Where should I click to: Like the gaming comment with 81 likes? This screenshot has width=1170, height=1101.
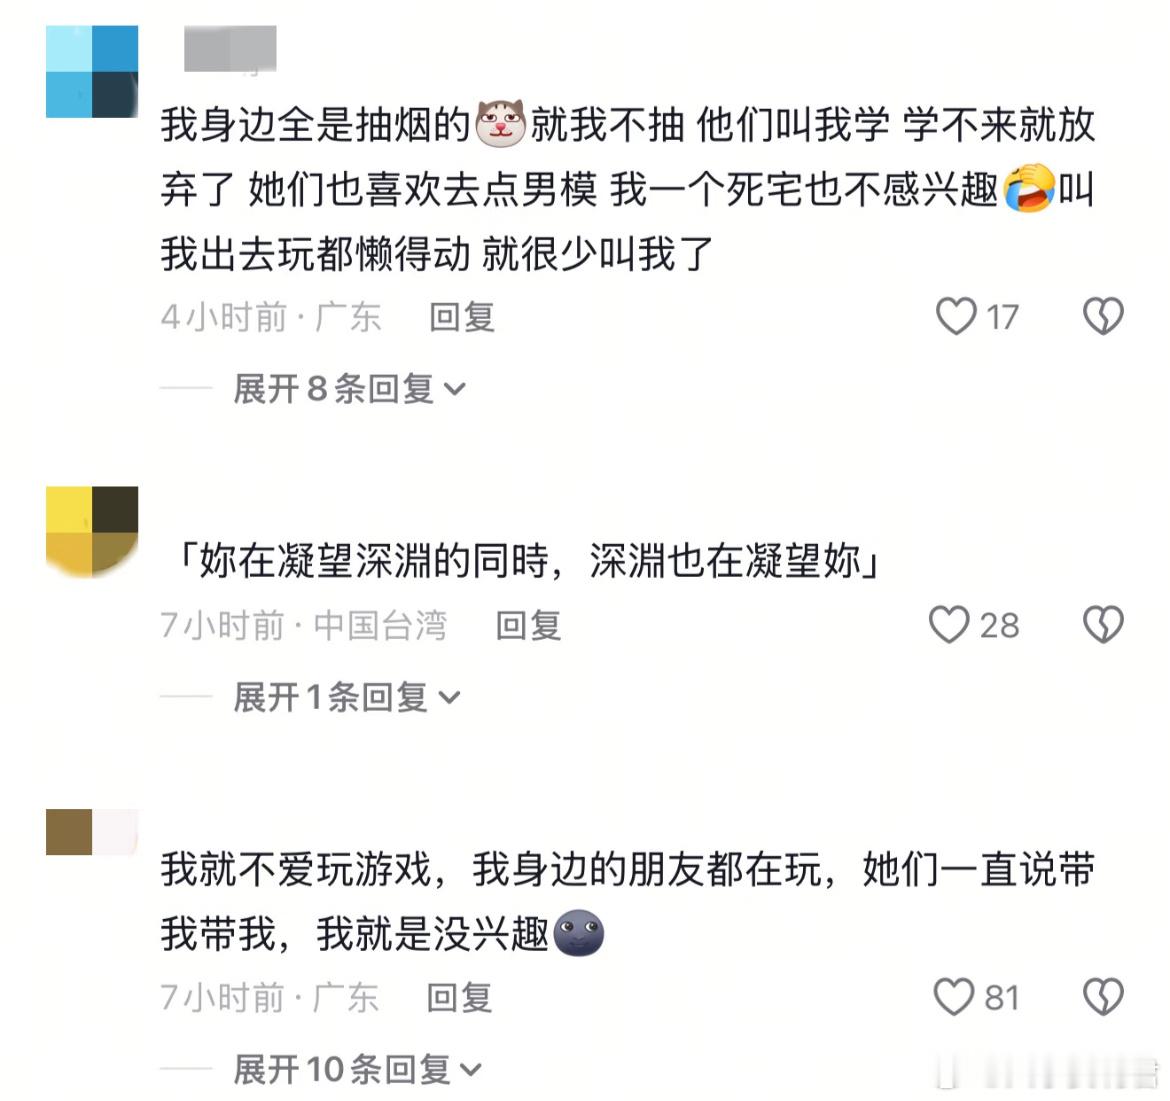click(954, 997)
